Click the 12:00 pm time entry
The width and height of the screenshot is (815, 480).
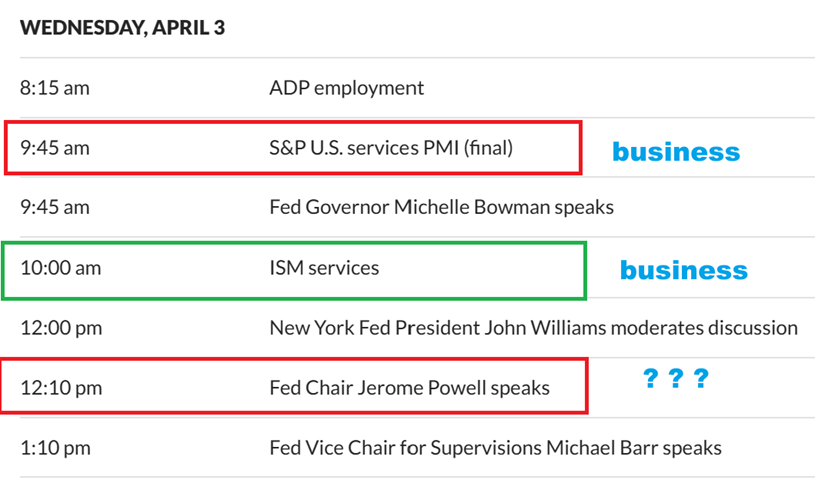click(60, 328)
